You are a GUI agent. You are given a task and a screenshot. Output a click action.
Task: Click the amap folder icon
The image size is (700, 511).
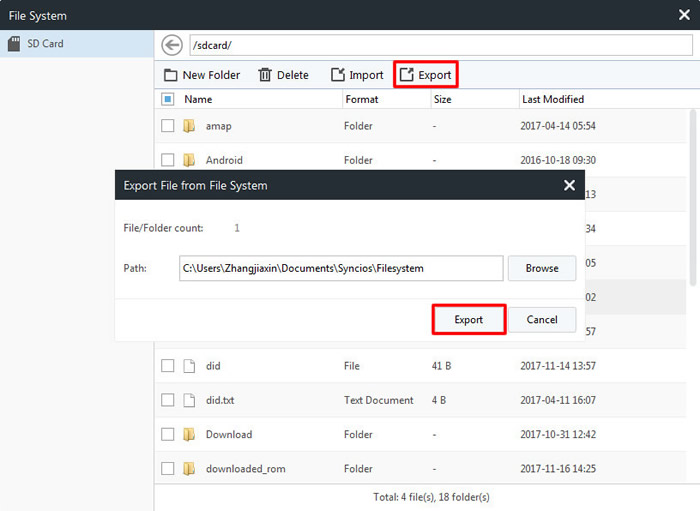click(189, 126)
